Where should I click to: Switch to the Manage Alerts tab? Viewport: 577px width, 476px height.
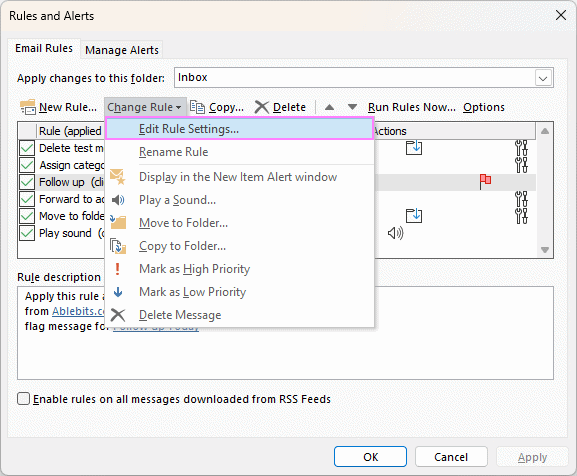point(122,50)
